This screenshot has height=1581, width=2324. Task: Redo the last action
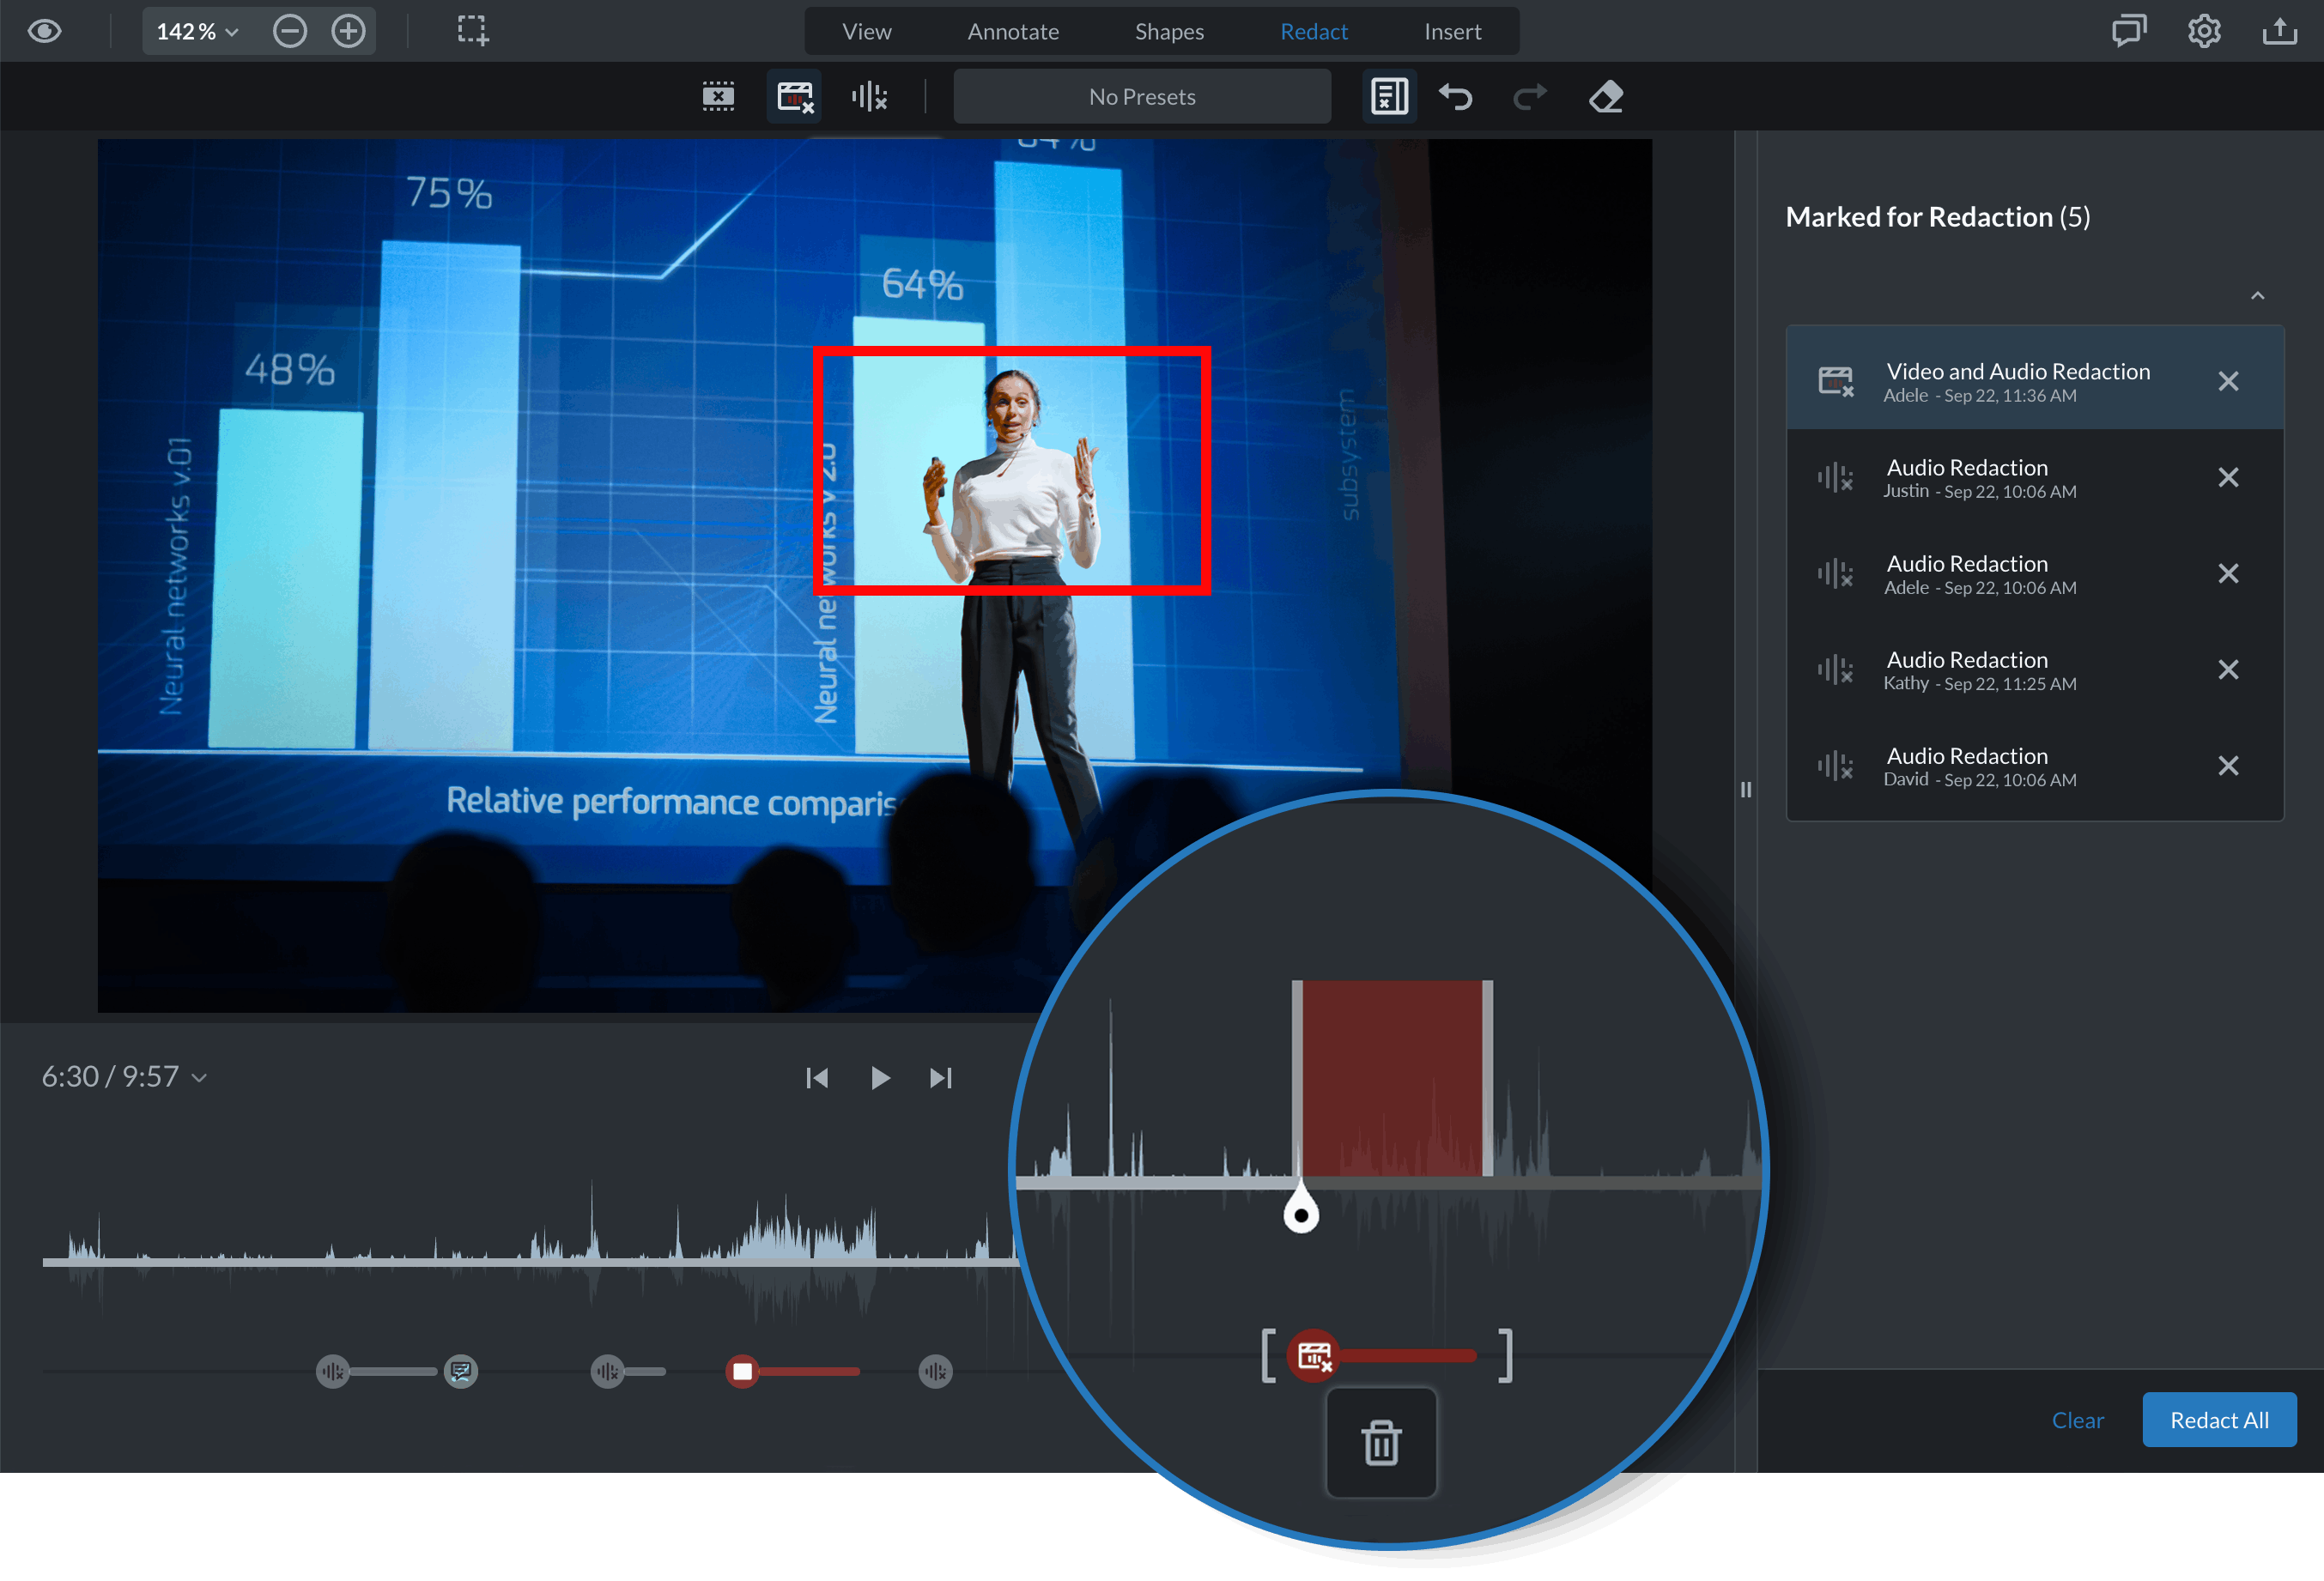[1529, 97]
